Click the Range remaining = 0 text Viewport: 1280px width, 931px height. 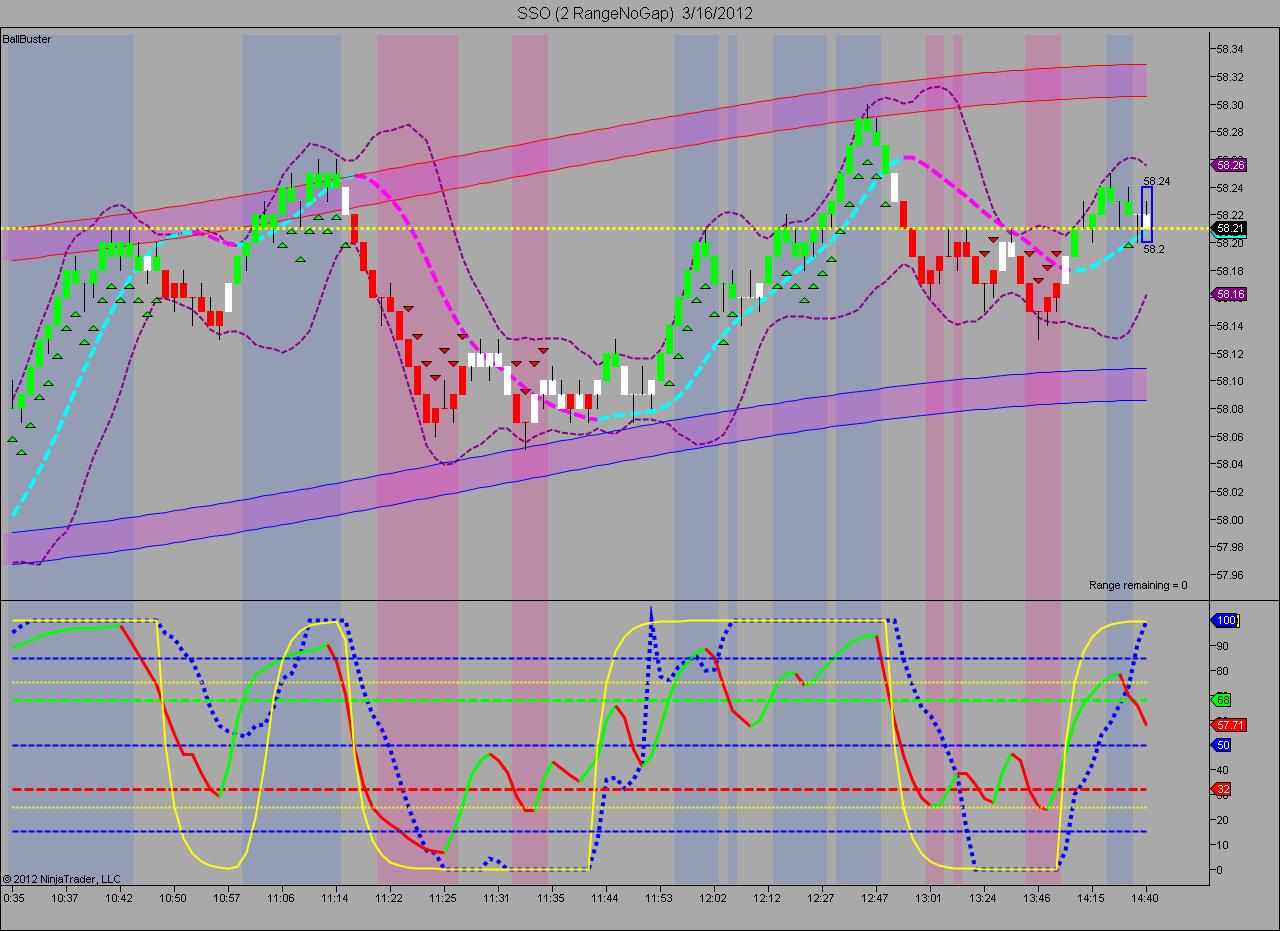[1138, 585]
